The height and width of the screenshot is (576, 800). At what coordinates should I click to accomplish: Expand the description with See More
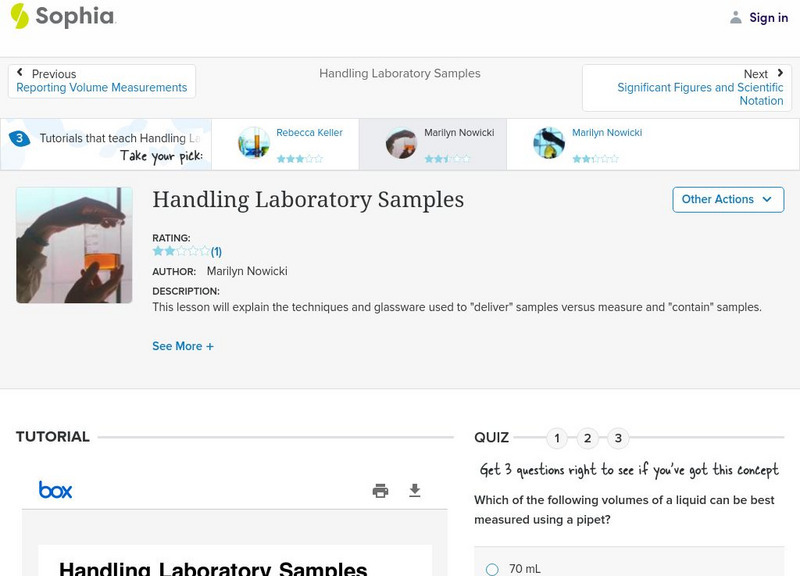184,346
